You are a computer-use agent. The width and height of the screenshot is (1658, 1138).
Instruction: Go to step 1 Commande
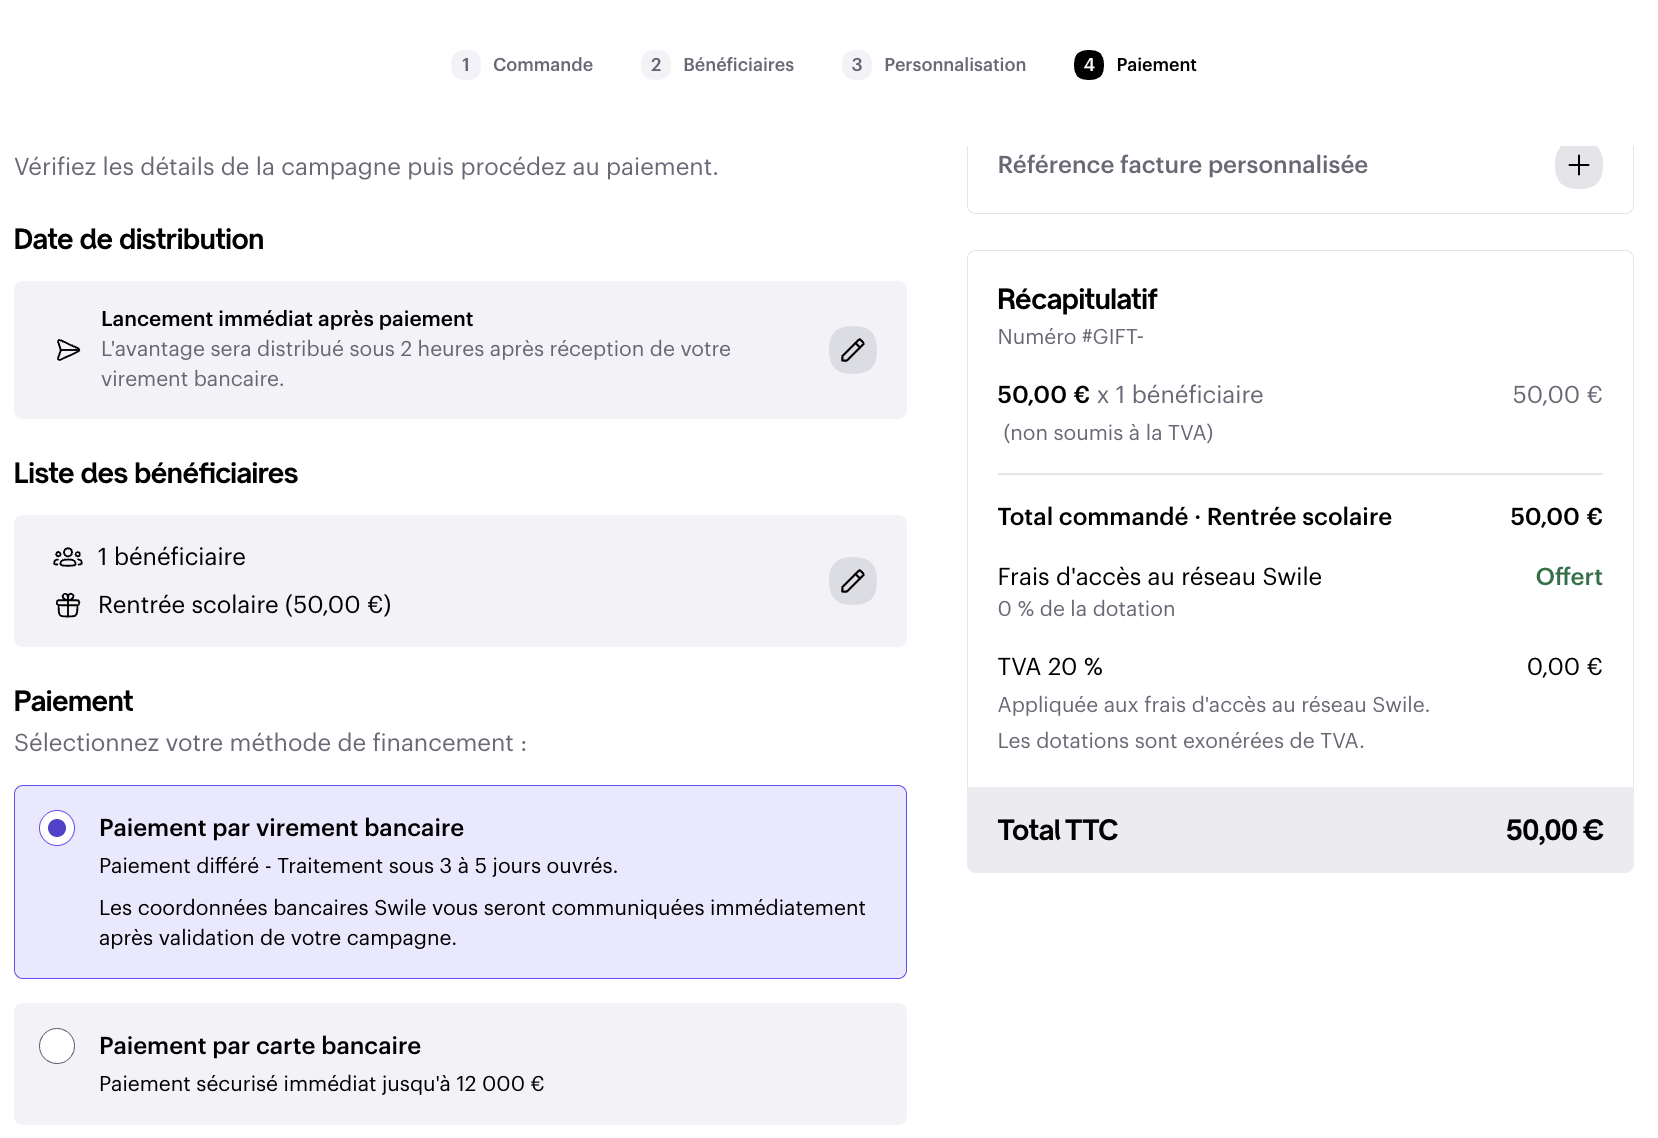[522, 65]
